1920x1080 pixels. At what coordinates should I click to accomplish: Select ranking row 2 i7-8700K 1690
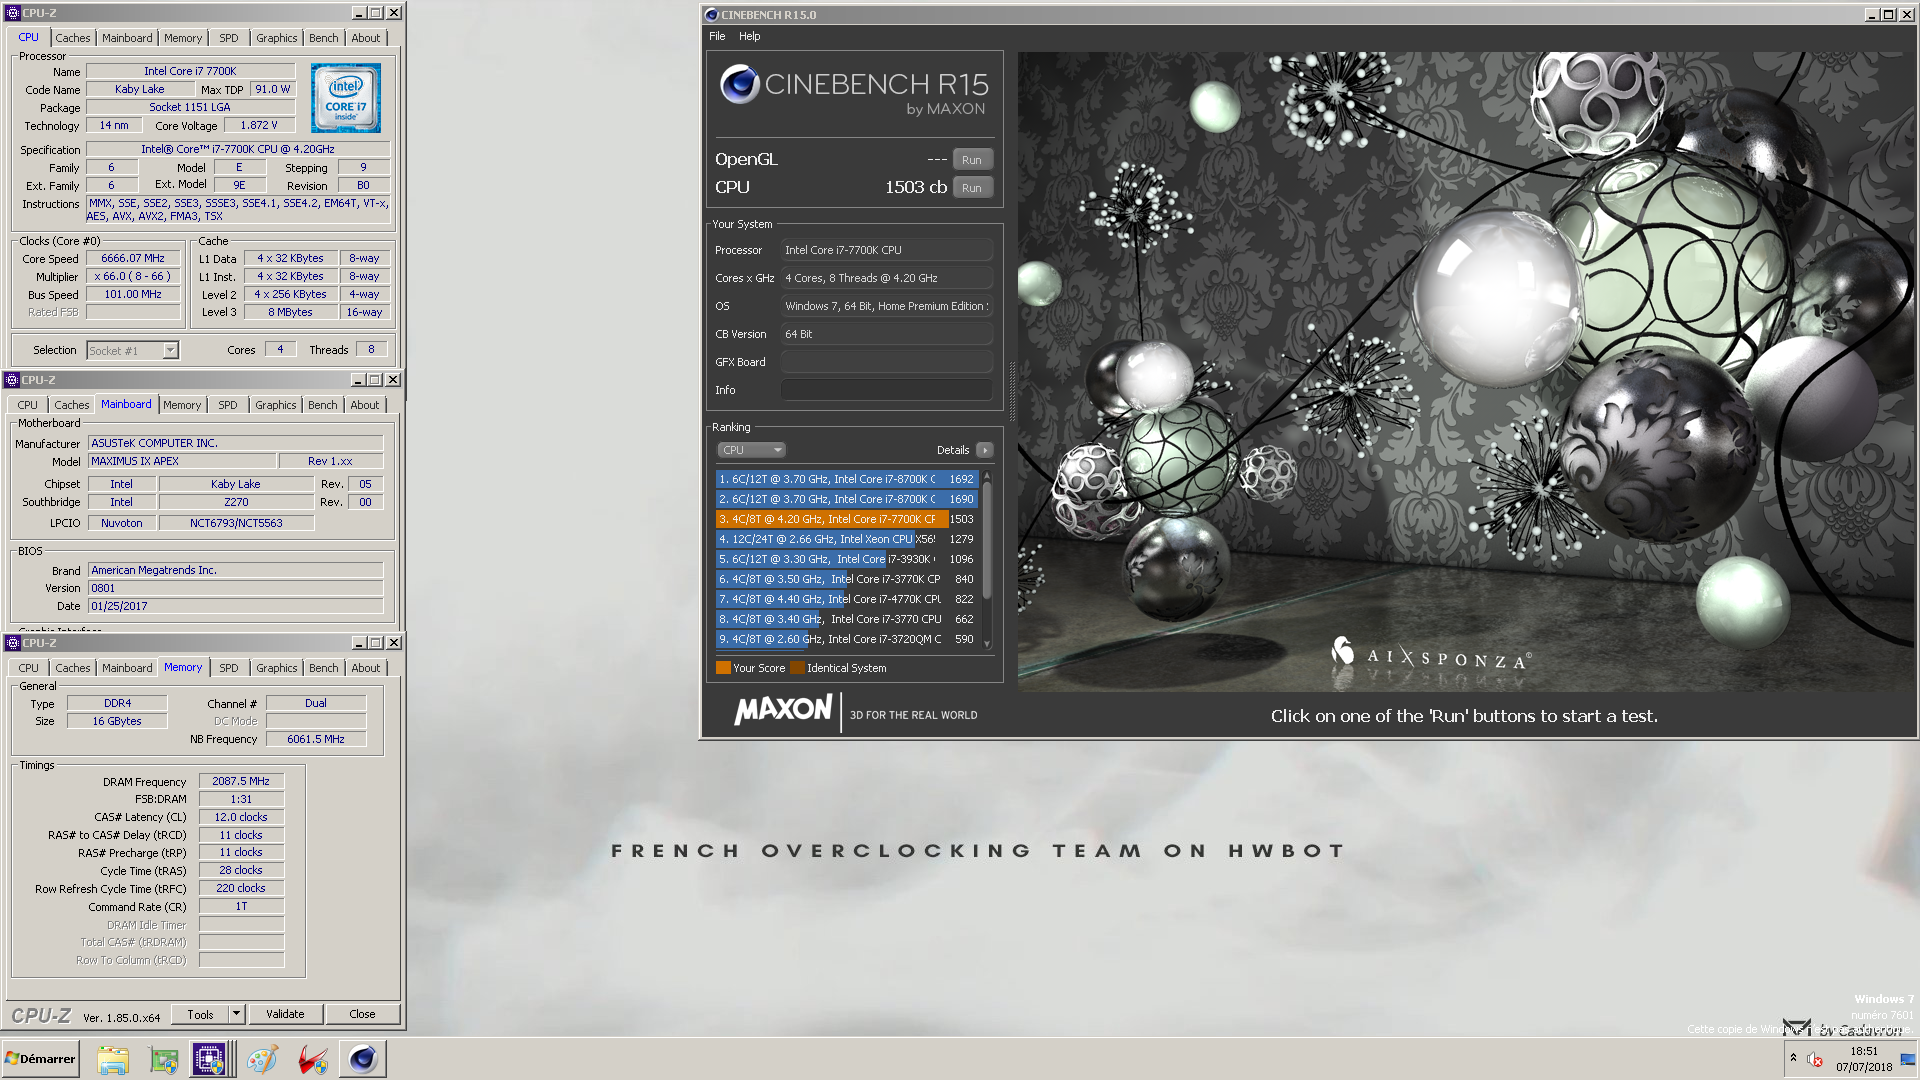click(x=846, y=499)
